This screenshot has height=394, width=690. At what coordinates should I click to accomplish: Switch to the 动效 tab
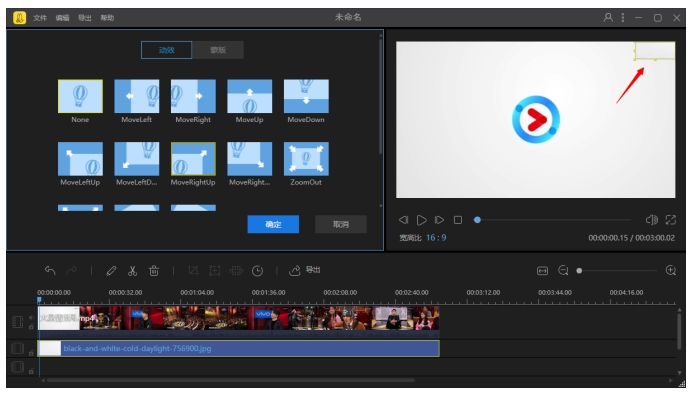click(x=166, y=50)
